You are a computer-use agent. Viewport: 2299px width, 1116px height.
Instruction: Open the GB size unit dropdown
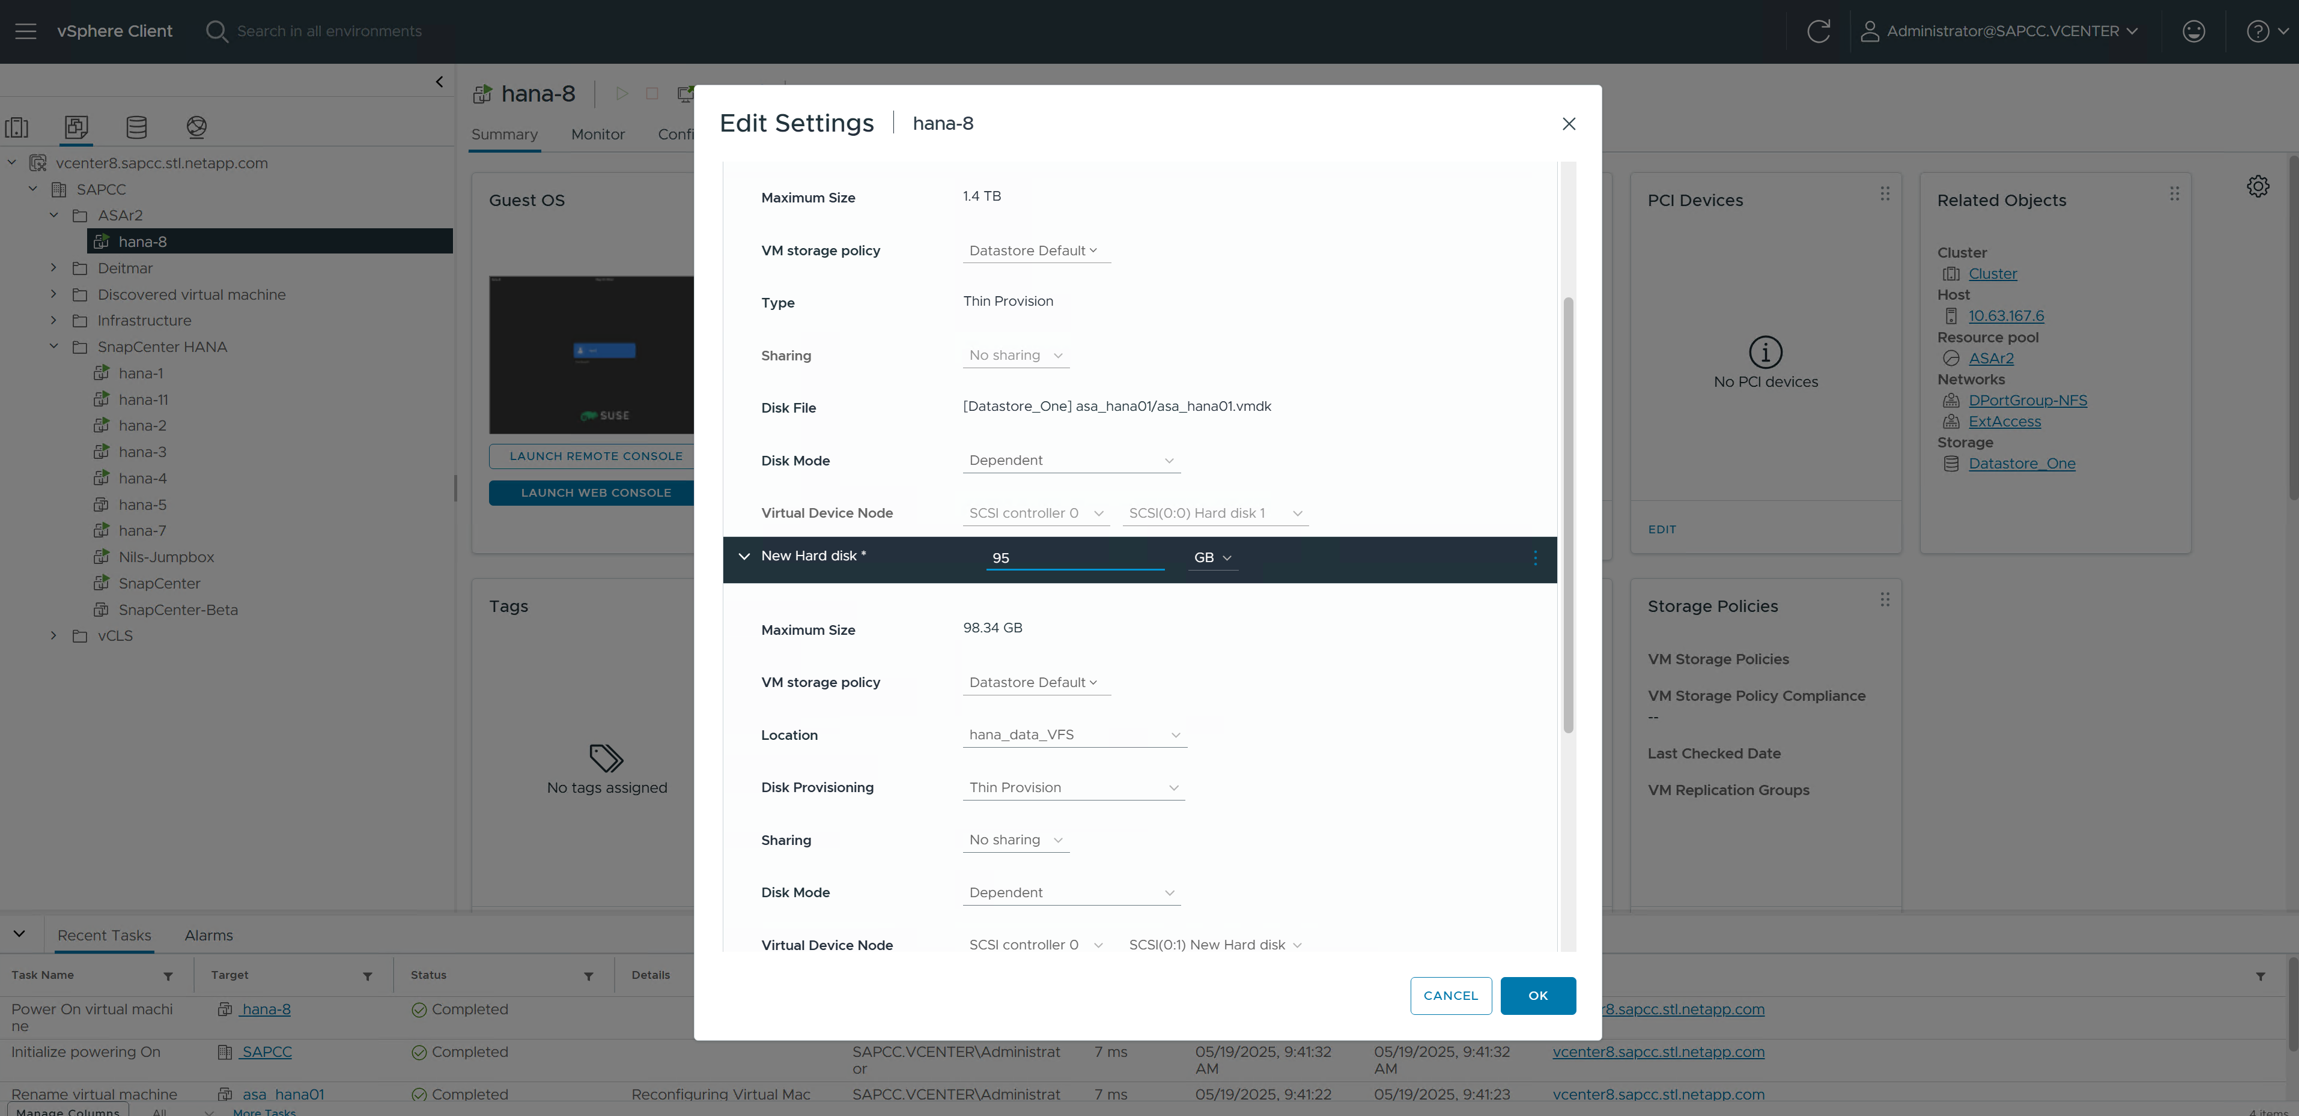pos(1212,558)
